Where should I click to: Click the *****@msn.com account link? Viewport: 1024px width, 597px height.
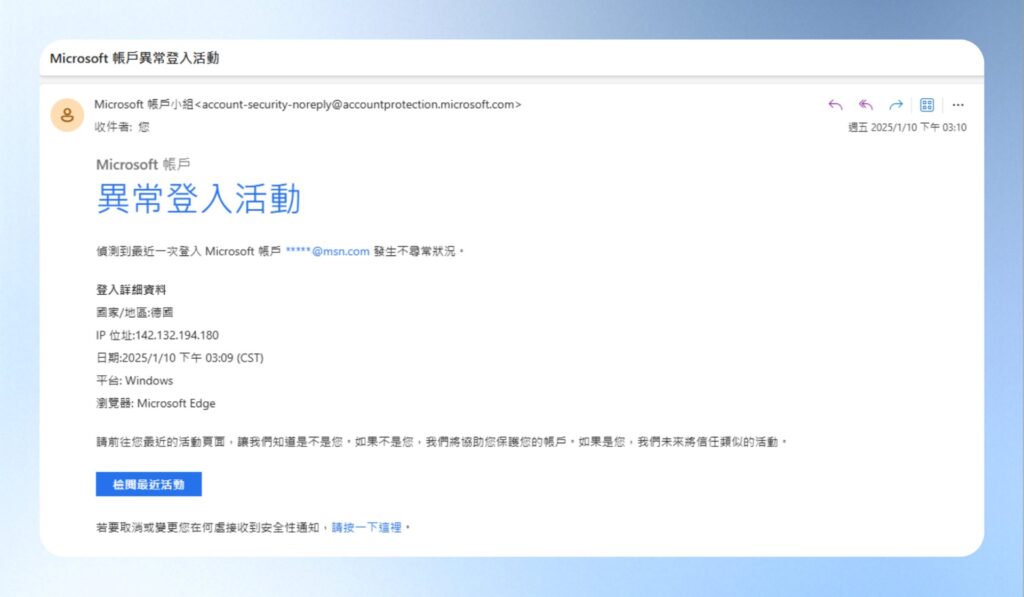click(x=328, y=251)
